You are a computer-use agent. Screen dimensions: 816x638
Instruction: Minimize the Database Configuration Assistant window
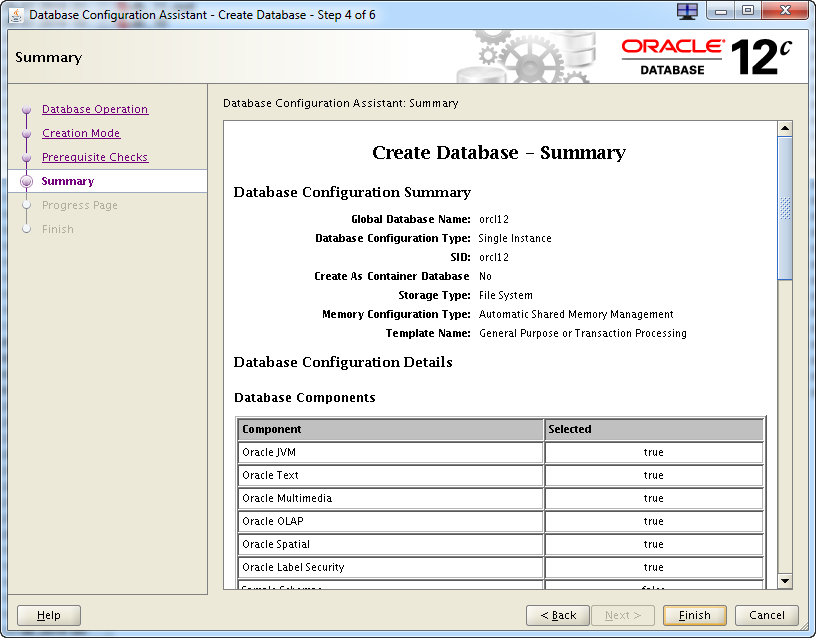[x=721, y=11]
